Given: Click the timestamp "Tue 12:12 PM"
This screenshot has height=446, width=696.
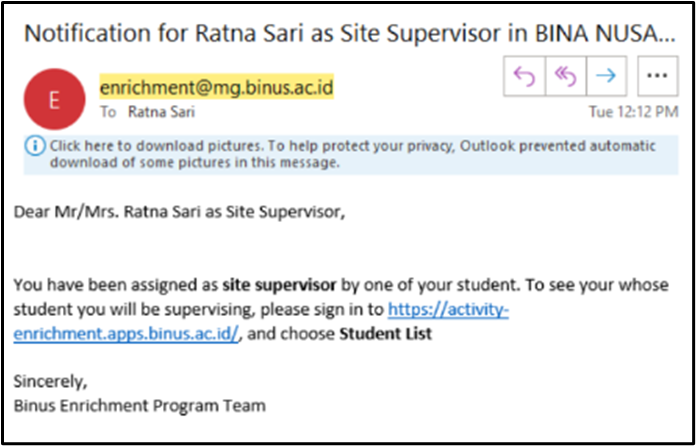Looking at the screenshot, I should click(x=633, y=112).
